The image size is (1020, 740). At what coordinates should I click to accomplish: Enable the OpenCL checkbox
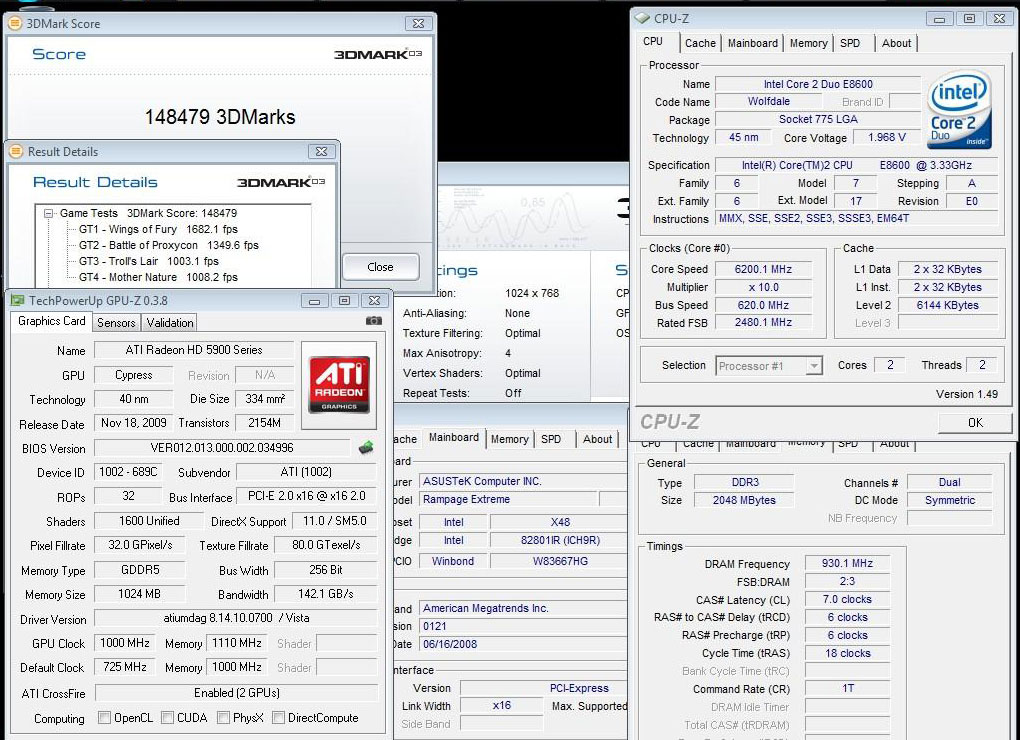(104, 718)
